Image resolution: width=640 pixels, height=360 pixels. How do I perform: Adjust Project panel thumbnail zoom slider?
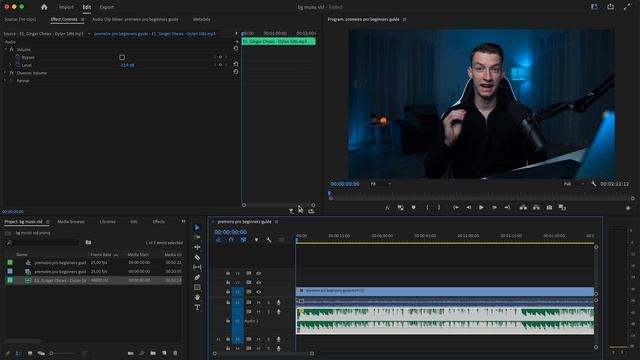(x=61, y=353)
